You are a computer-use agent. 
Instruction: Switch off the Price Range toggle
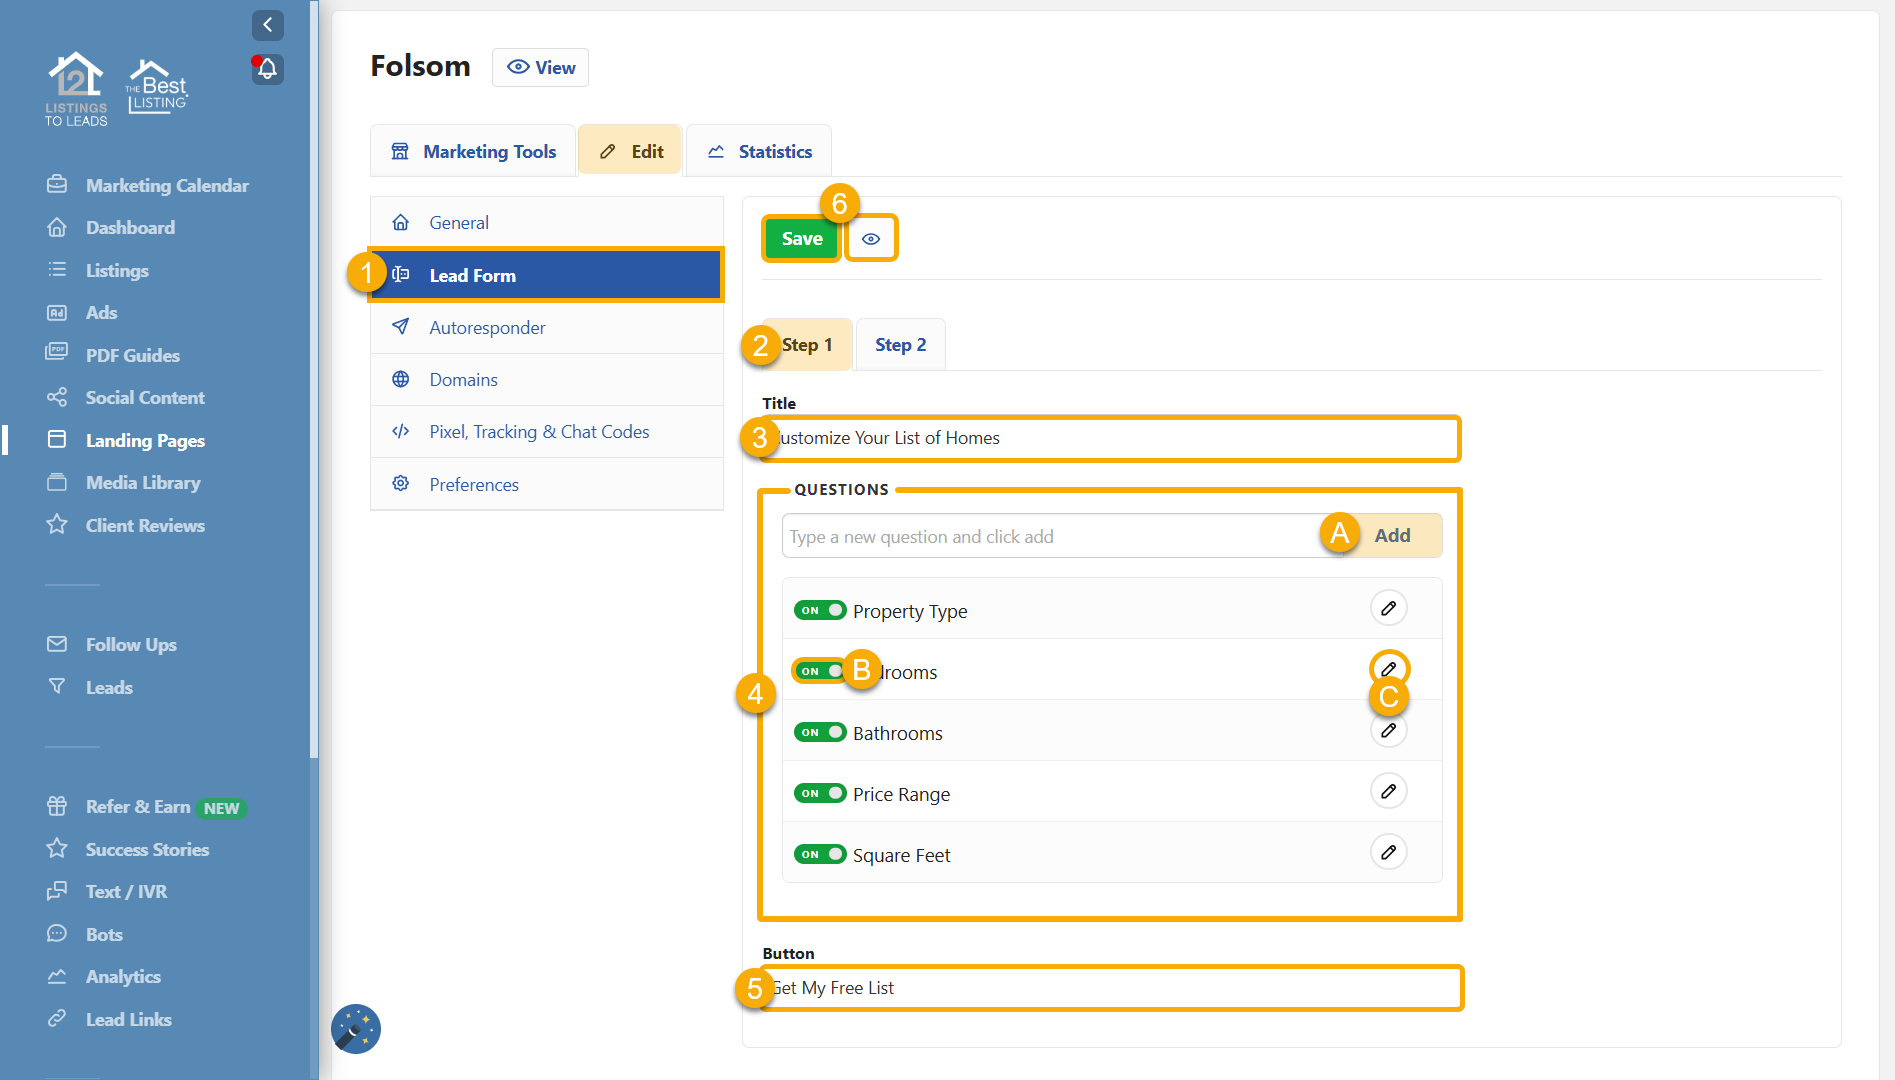[x=820, y=793]
